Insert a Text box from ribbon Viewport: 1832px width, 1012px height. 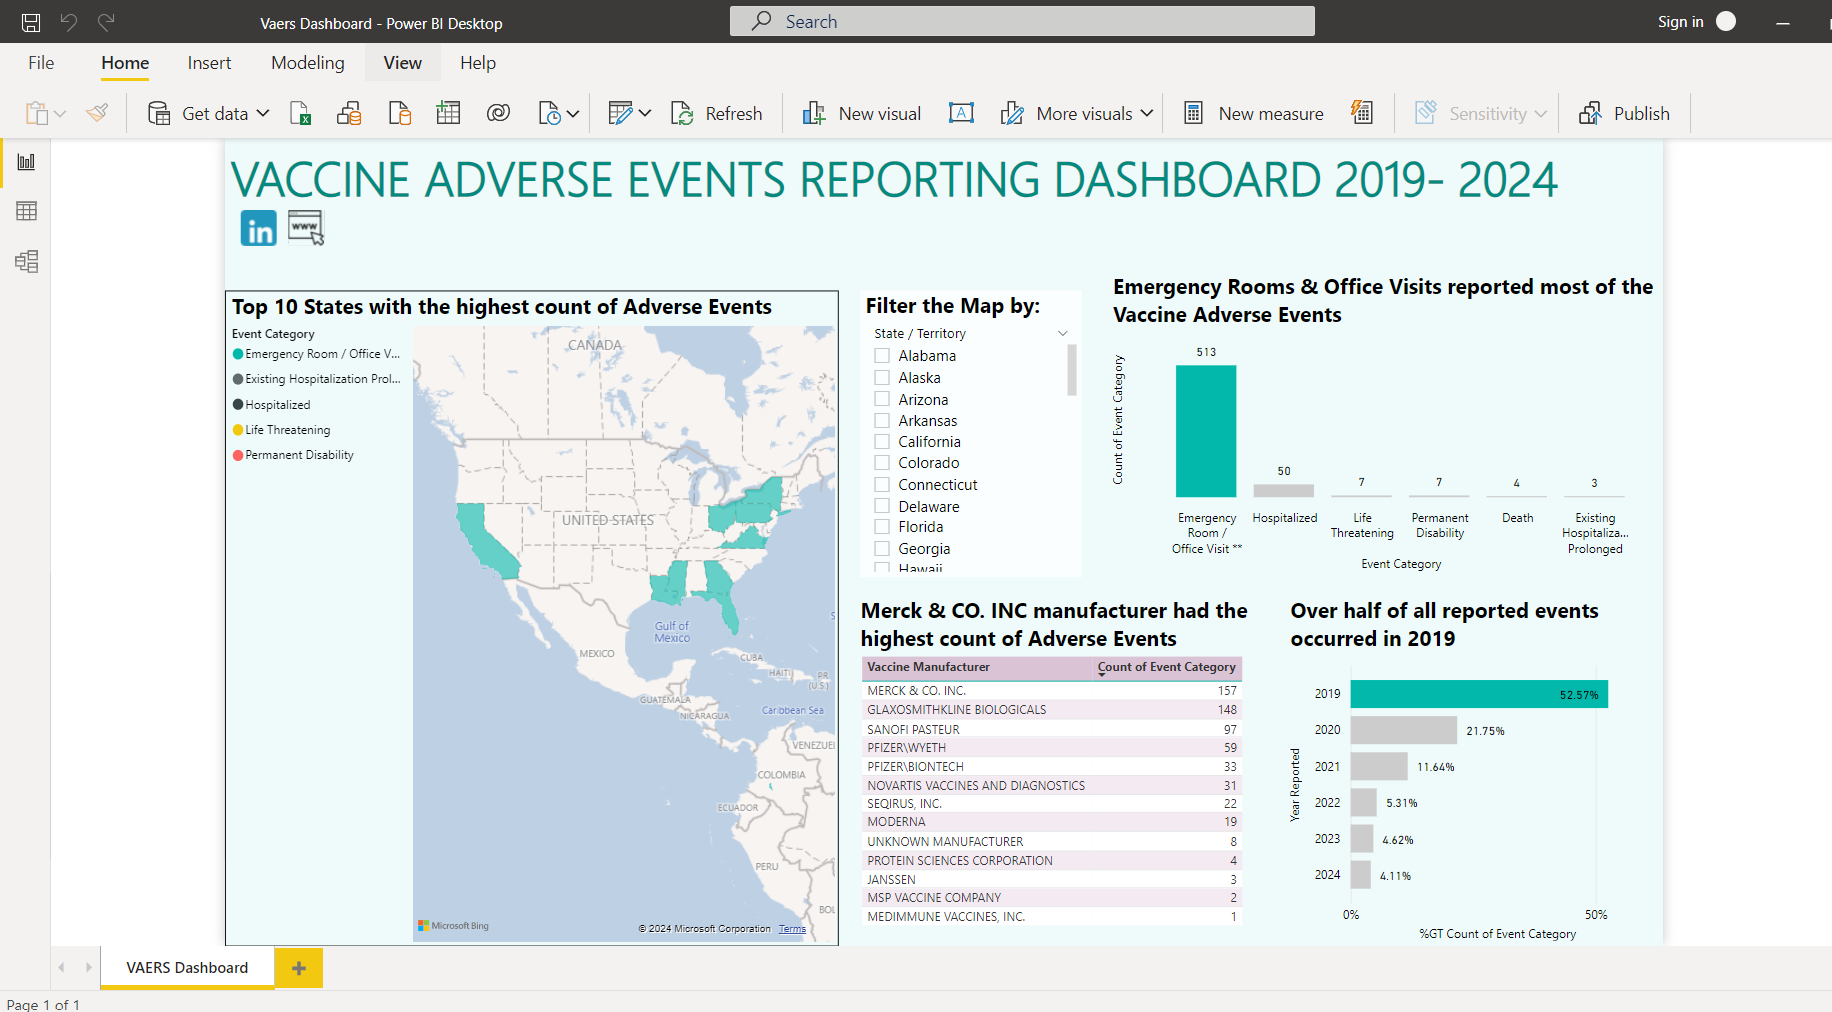(x=961, y=114)
